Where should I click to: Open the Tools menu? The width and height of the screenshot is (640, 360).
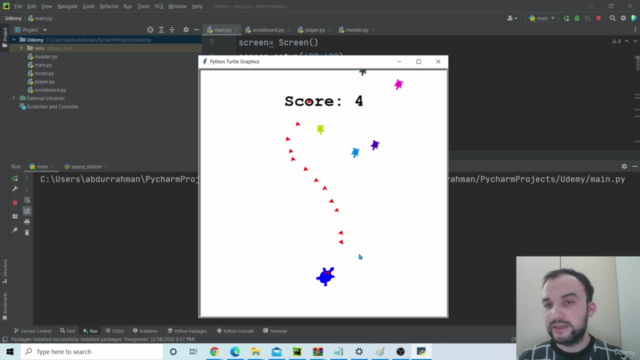143,6
